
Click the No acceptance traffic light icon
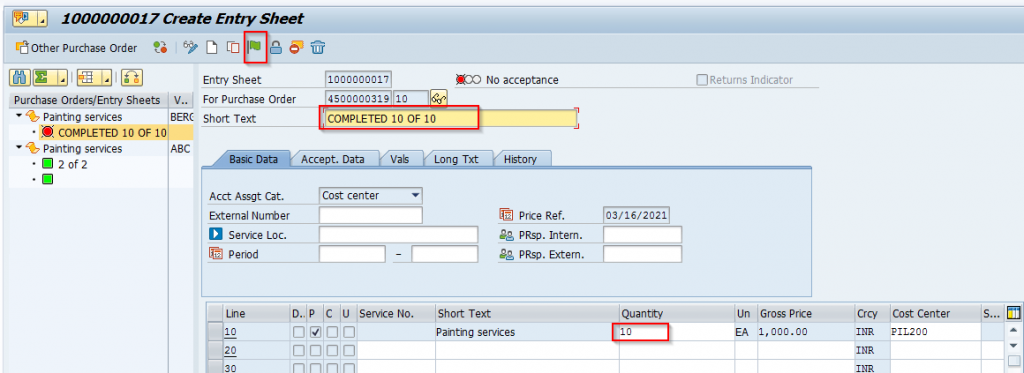[x=468, y=80]
